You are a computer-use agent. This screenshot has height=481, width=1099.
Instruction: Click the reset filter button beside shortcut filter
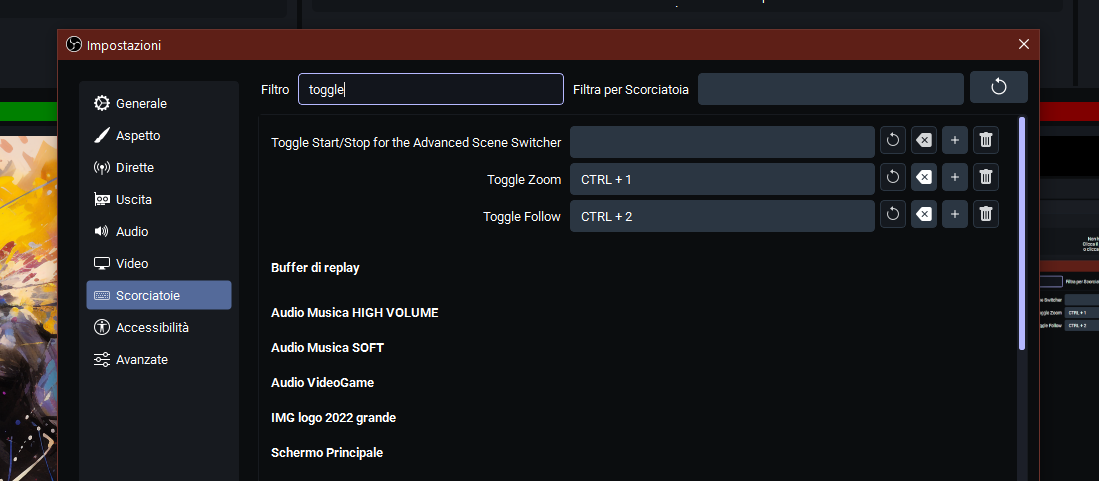(998, 88)
